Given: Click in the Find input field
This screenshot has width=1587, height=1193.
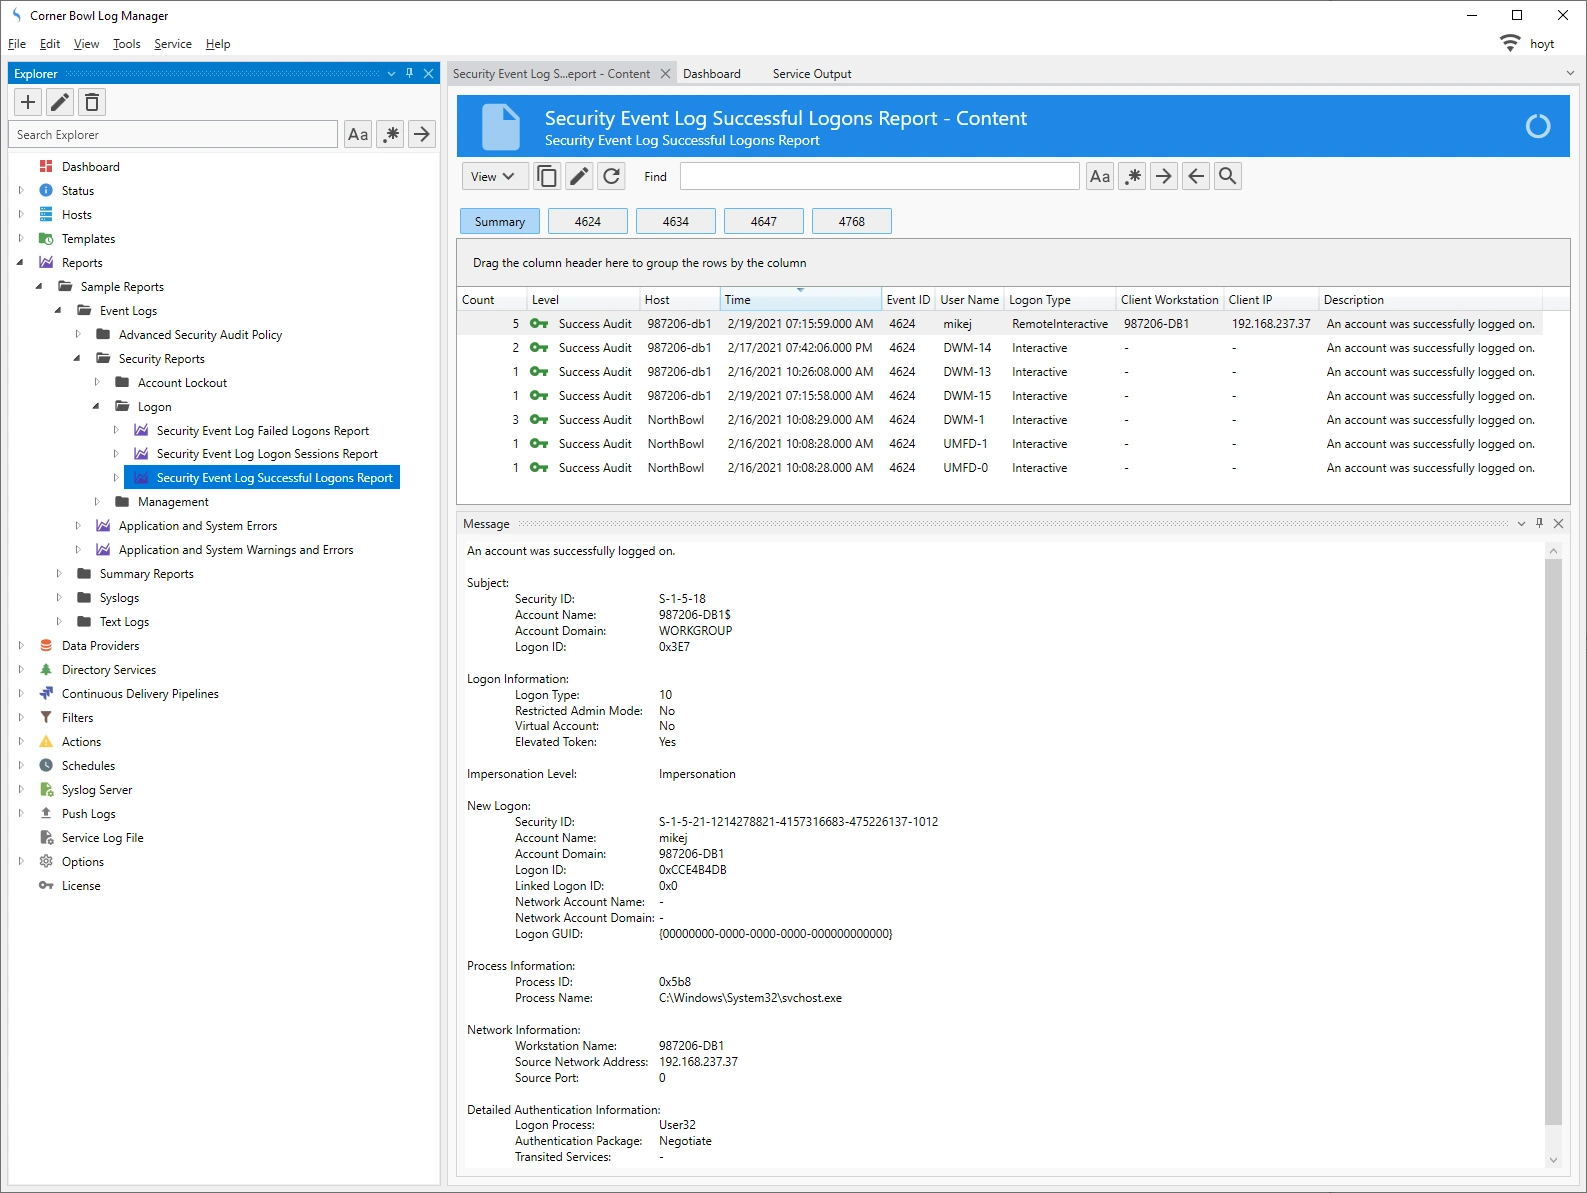Looking at the screenshot, I should [879, 176].
